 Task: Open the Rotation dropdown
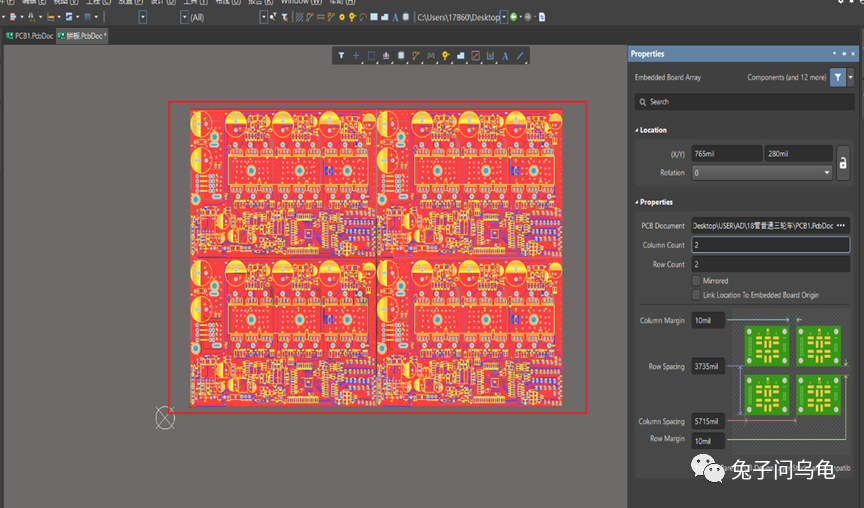(x=762, y=172)
